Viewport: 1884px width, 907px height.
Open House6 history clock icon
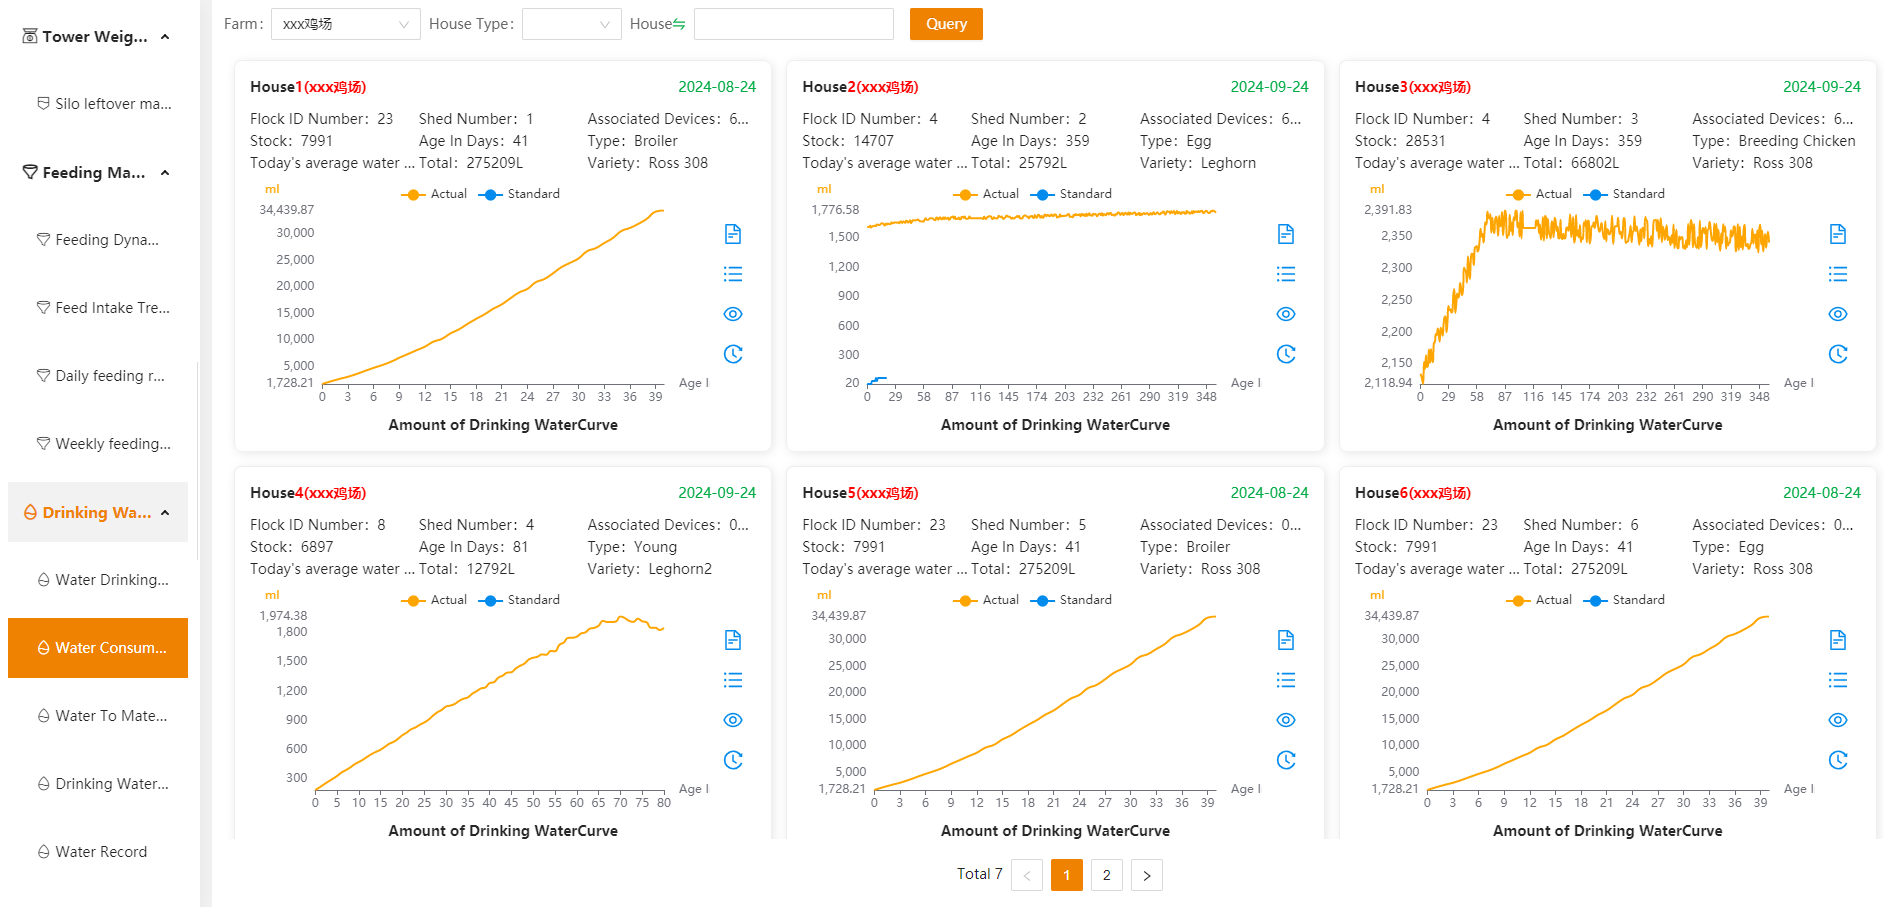tap(1838, 760)
